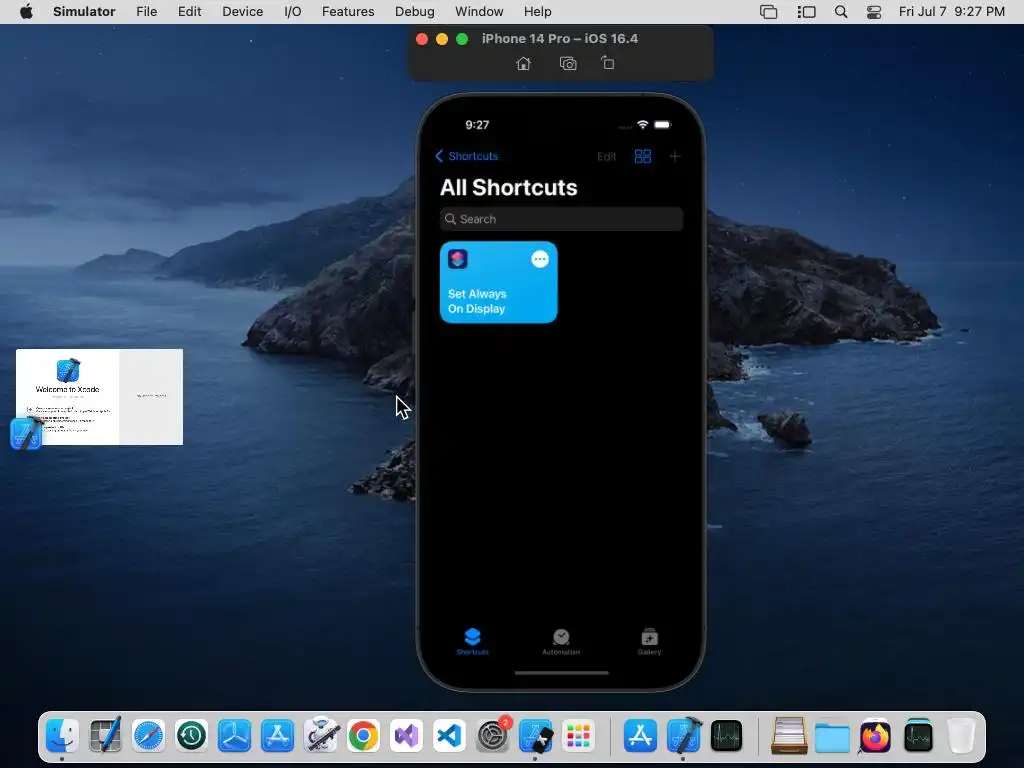1024x768 pixels.
Task: Tap the Edit button in All Shortcuts
Action: tap(606, 157)
